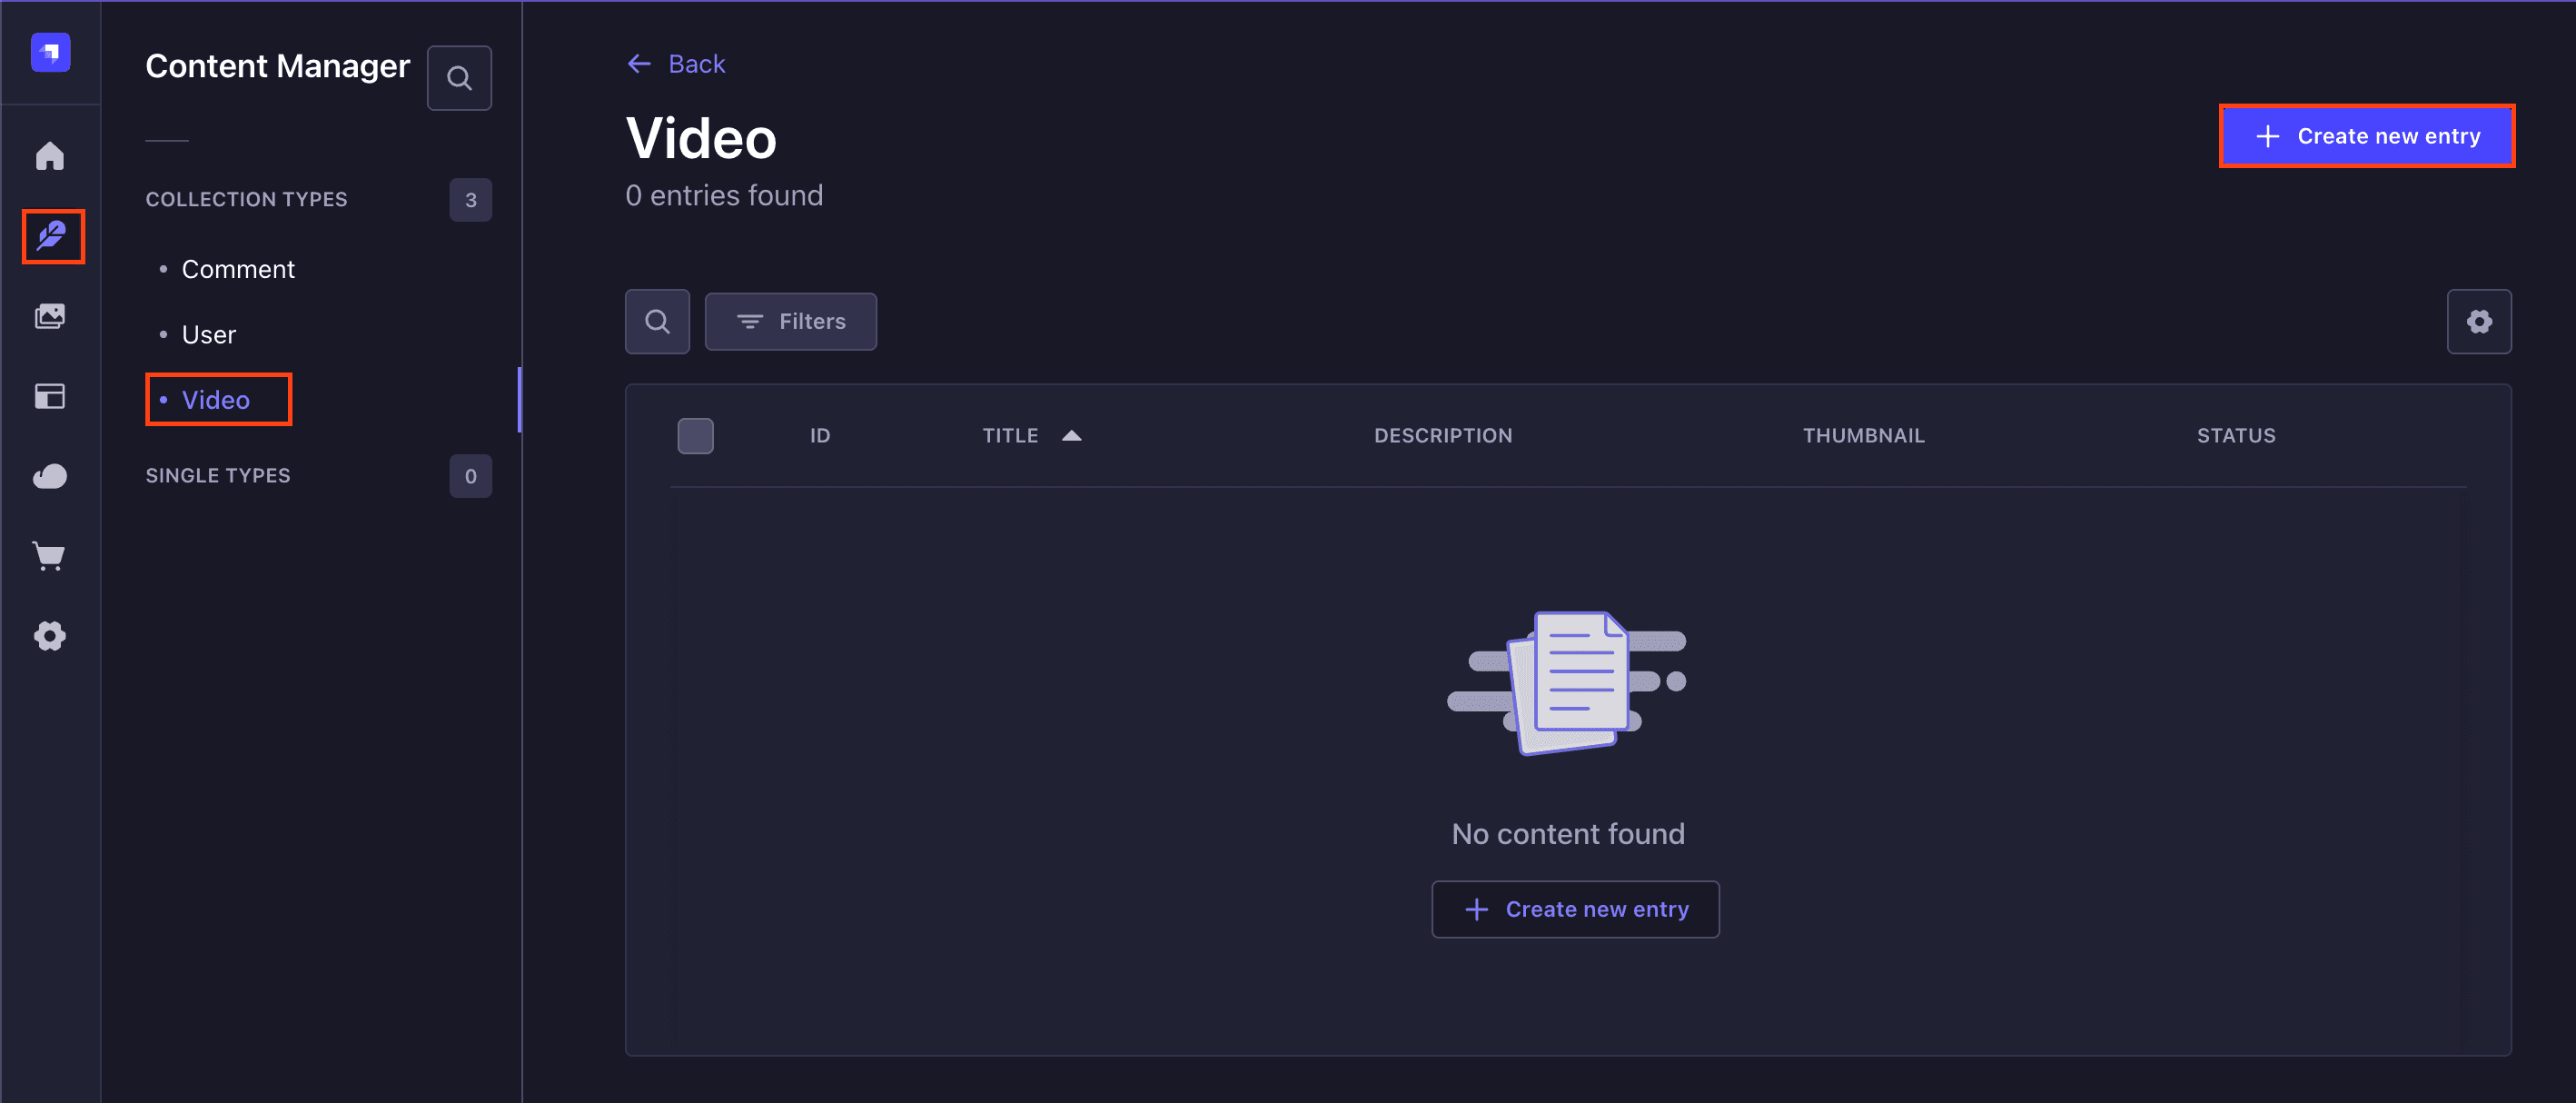
Task: Open the Content-Type Builder layout icon
Action: pos(50,396)
